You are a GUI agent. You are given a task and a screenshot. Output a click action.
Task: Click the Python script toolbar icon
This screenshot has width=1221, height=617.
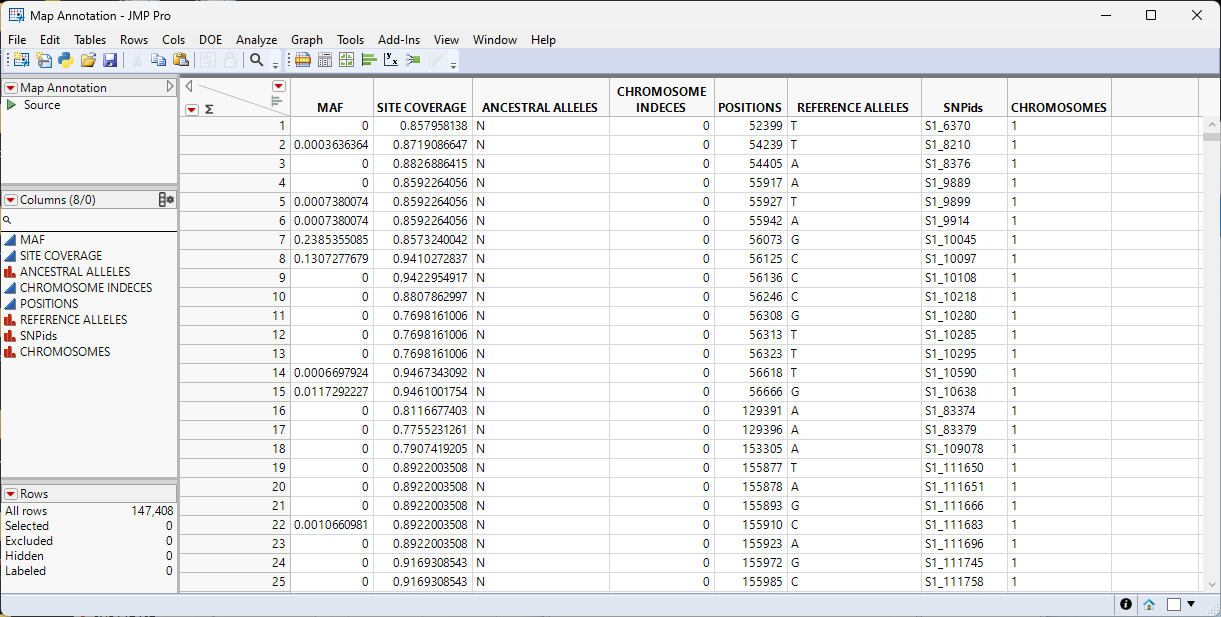click(x=66, y=60)
